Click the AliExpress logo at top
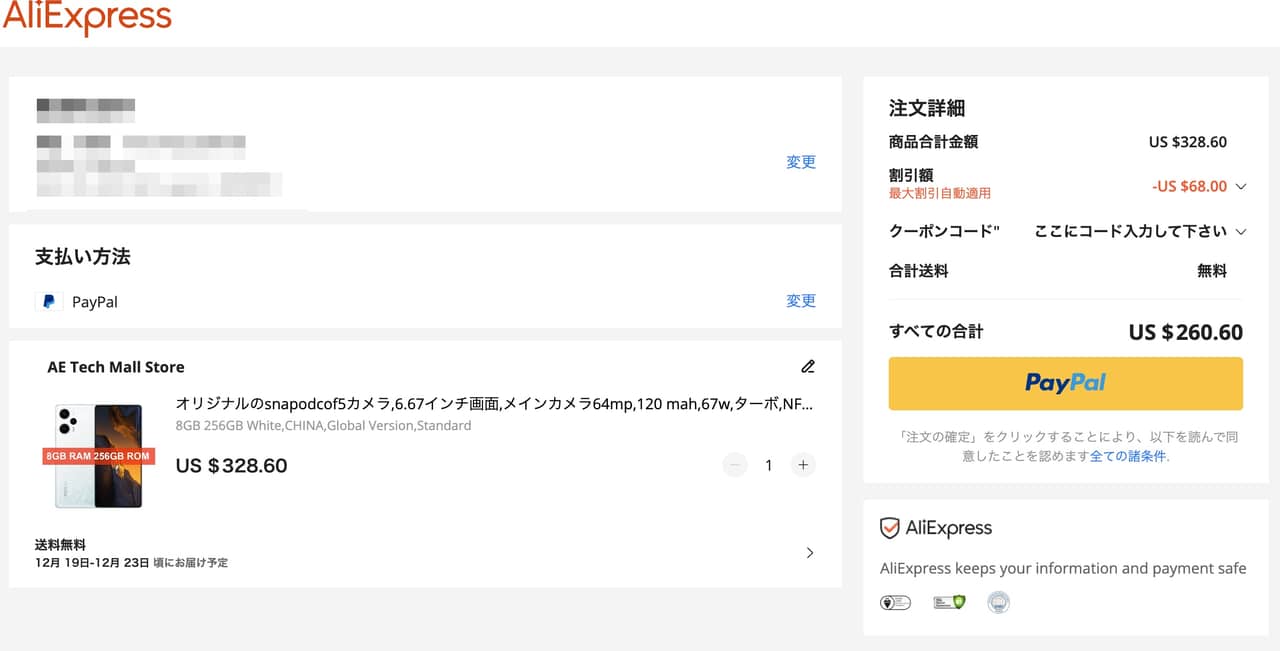This screenshot has width=1280, height=651. (x=87, y=18)
